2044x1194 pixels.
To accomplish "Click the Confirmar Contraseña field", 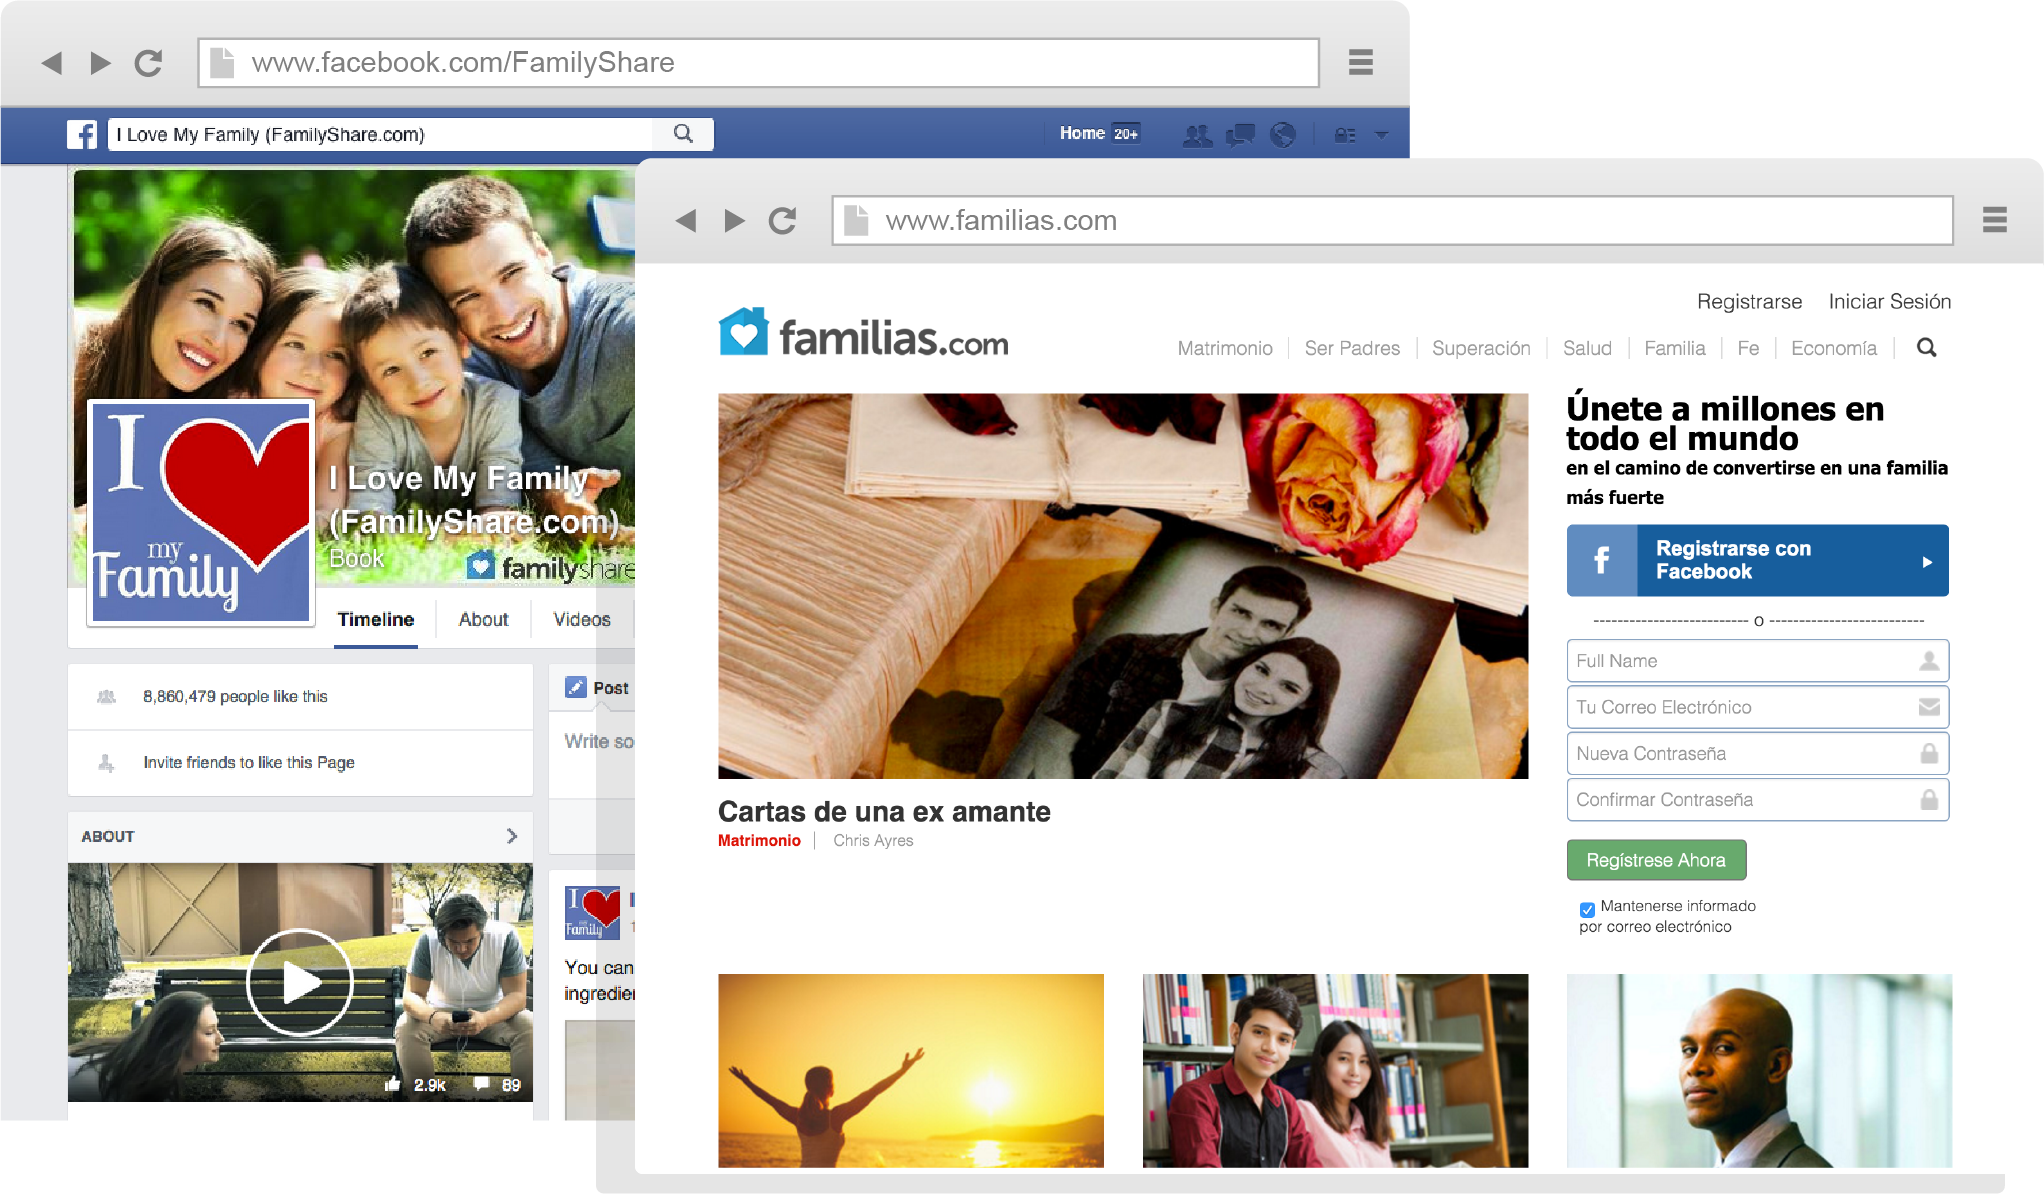I will 1757,799.
